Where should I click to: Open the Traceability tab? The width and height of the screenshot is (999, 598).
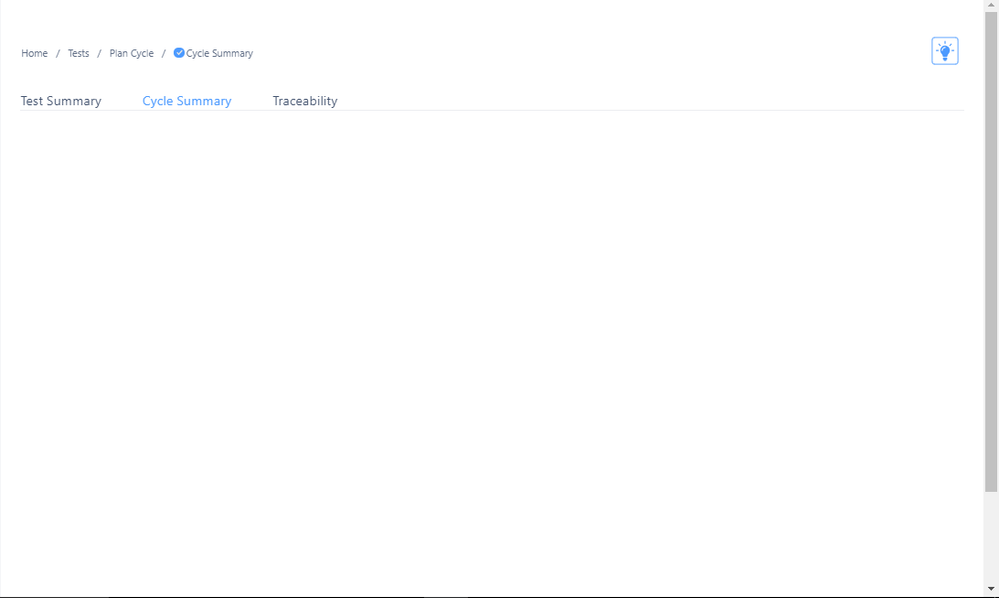304,100
